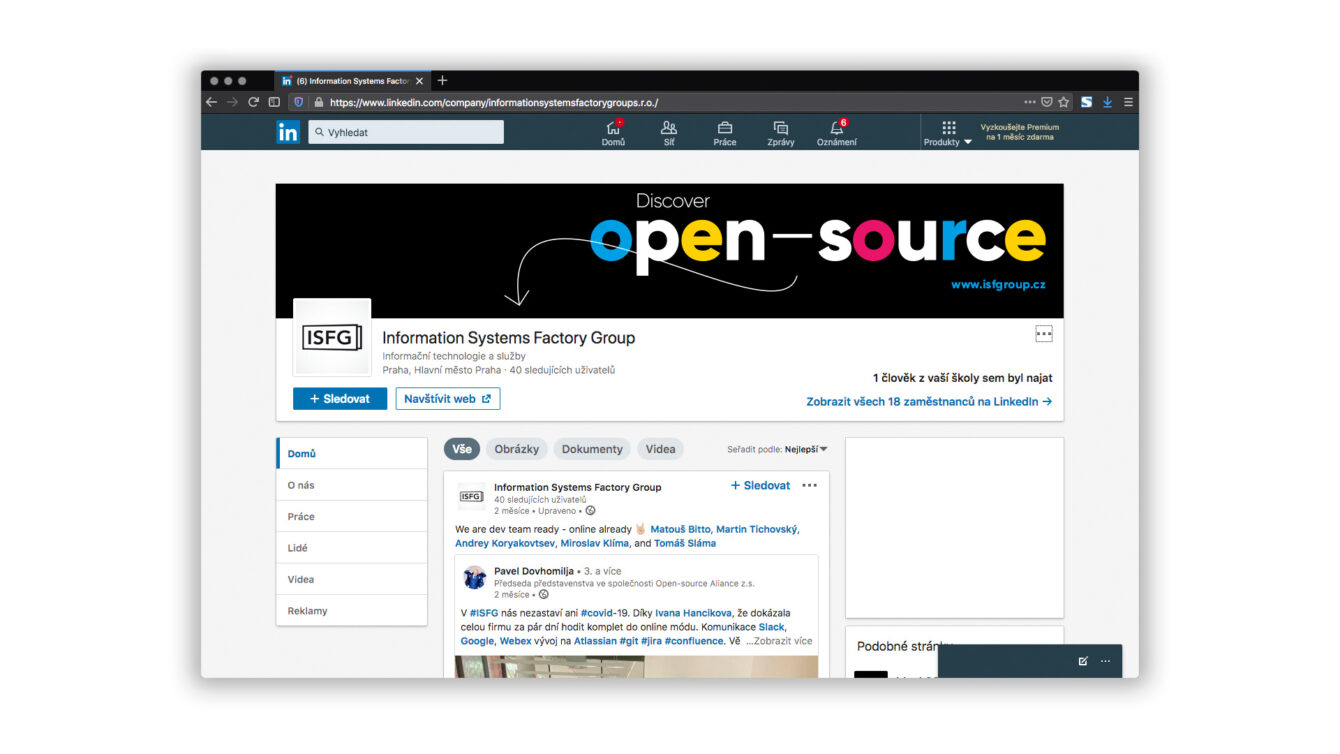Click the Slack mention link
The width and height of the screenshot is (1340, 754).
coord(772,627)
